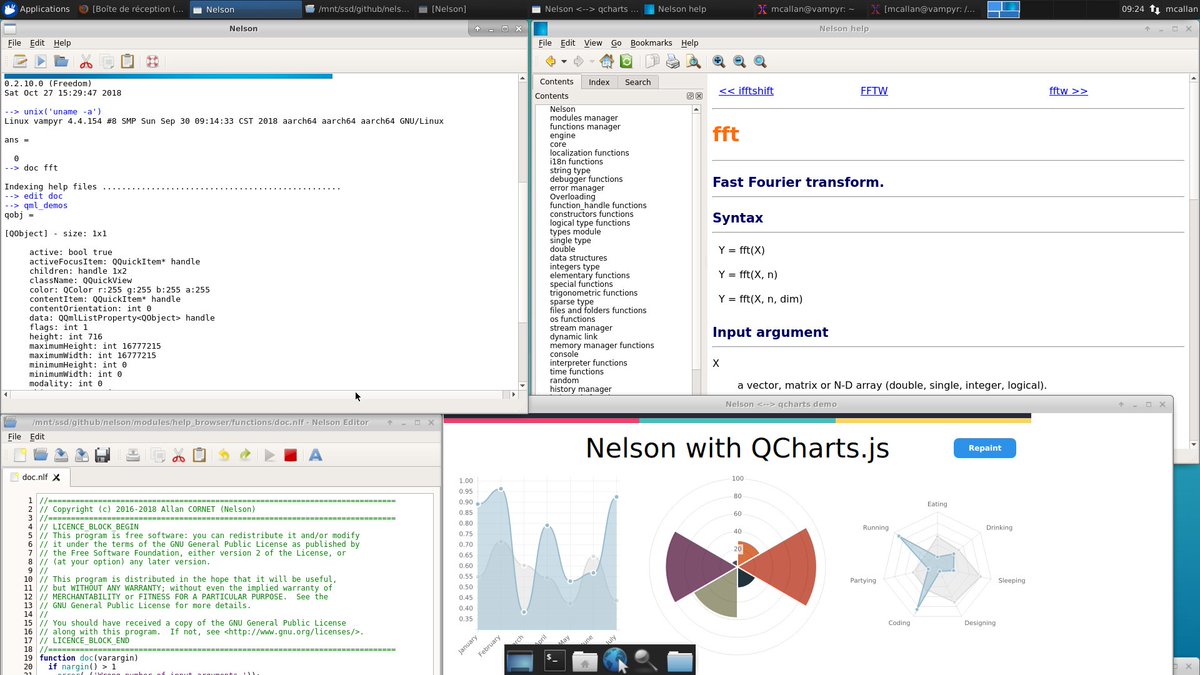This screenshot has width=1200, height=675.
Task: Click the floppy disk save icon in Nelson Editor
Action: coord(102,455)
